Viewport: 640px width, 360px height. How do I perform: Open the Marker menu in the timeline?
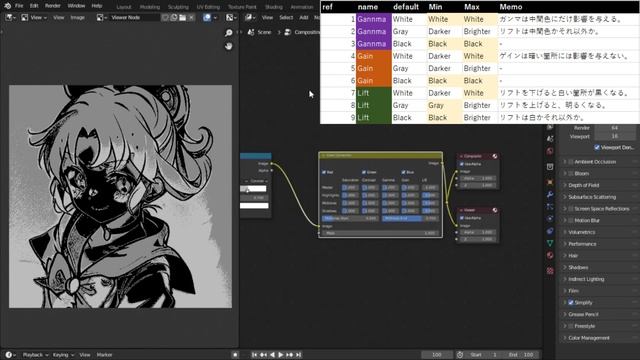pyautogui.click(x=104, y=355)
